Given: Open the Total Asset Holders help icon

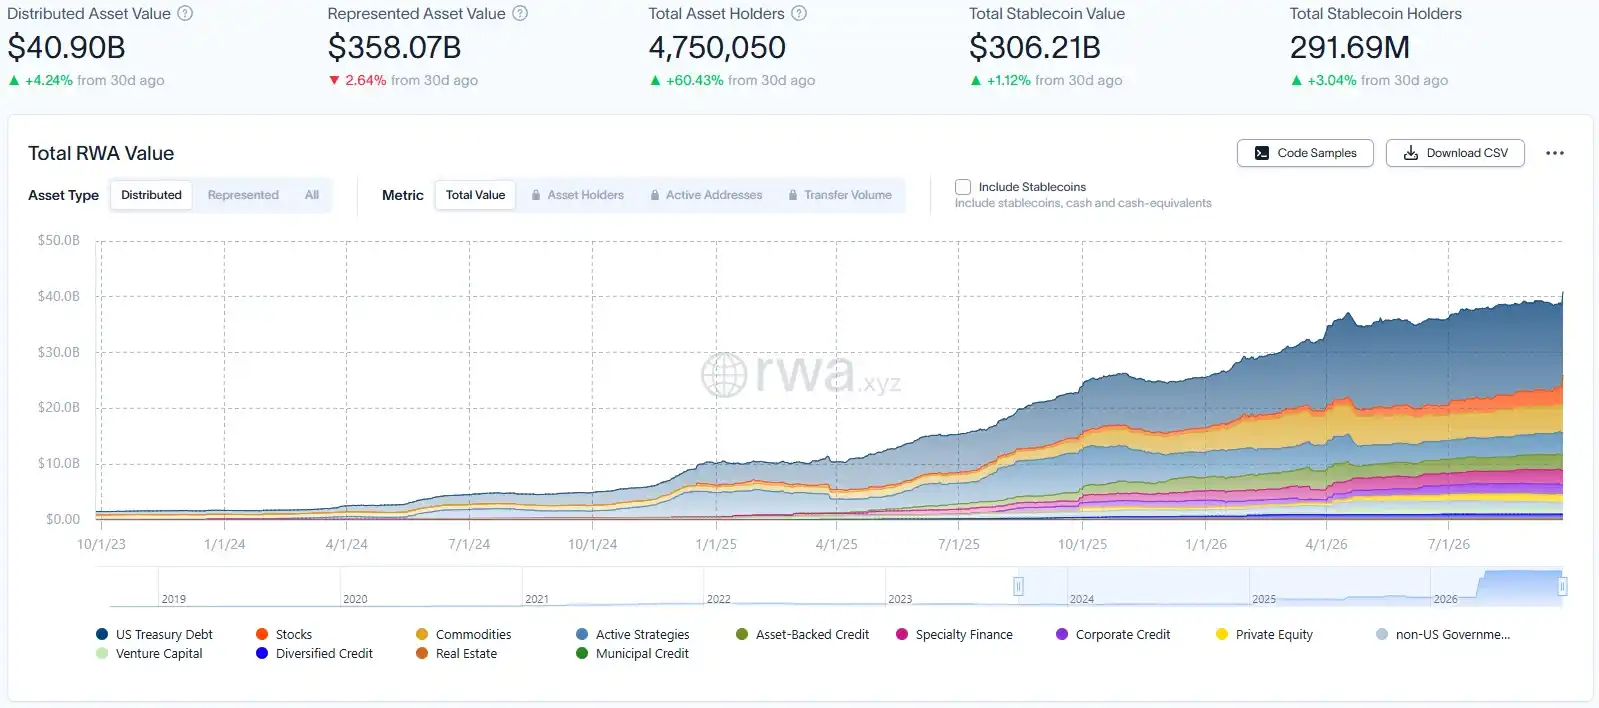Looking at the screenshot, I should (799, 14).
